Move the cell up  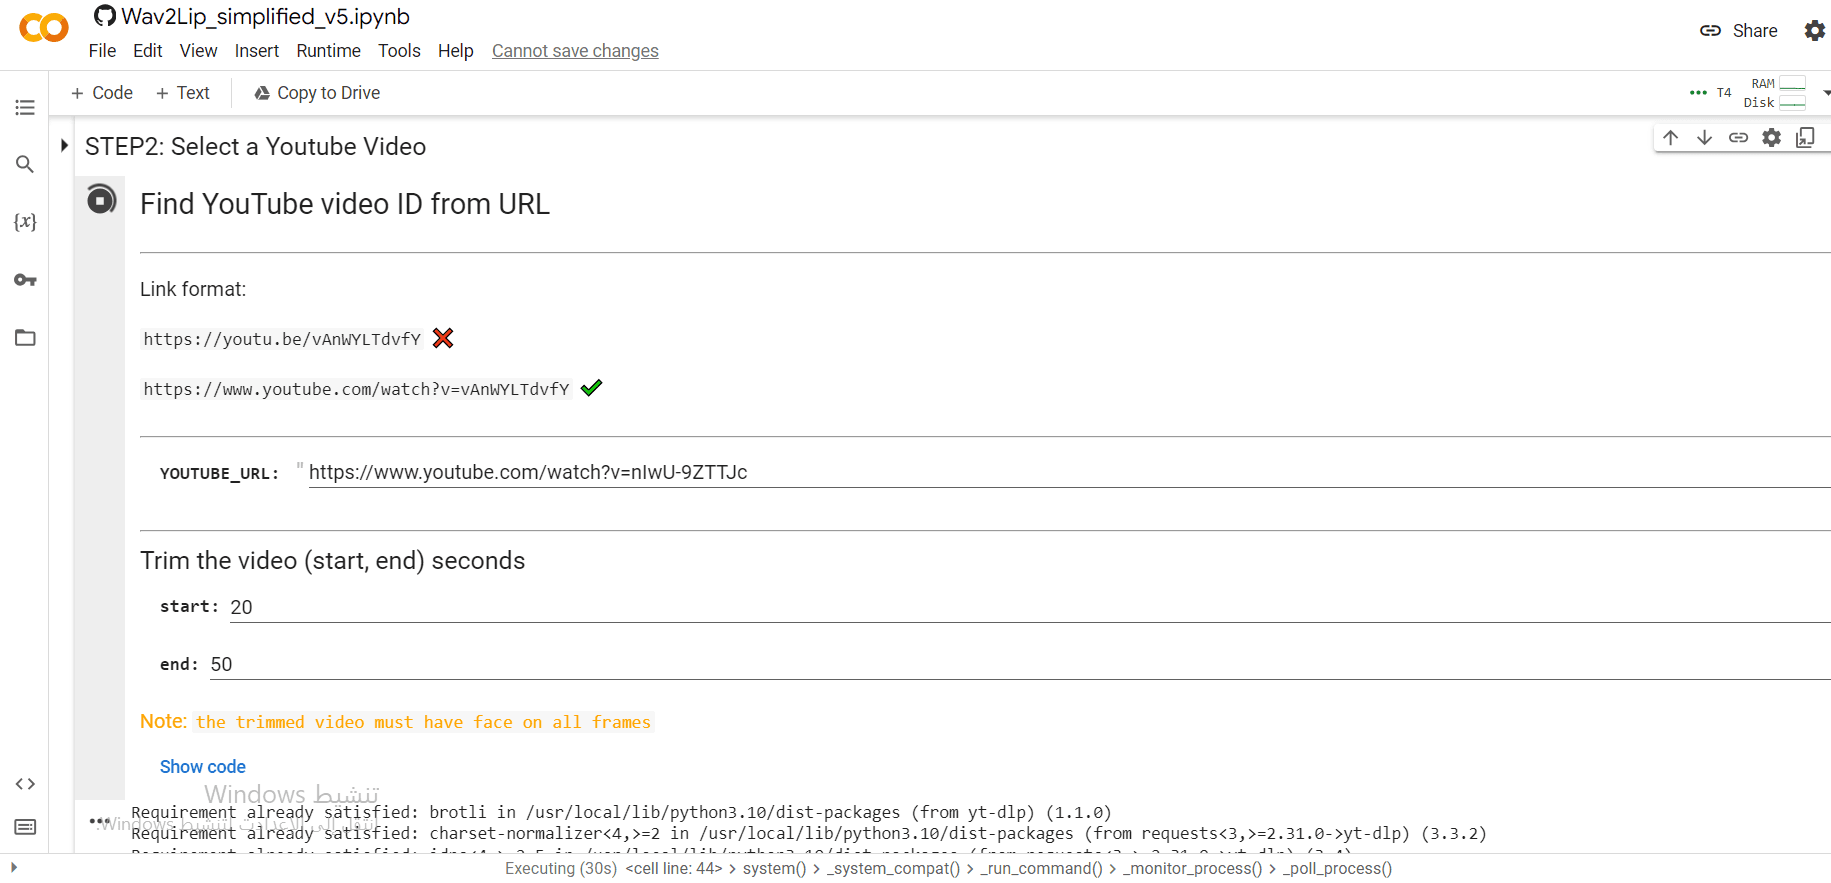coord(1670,138)
